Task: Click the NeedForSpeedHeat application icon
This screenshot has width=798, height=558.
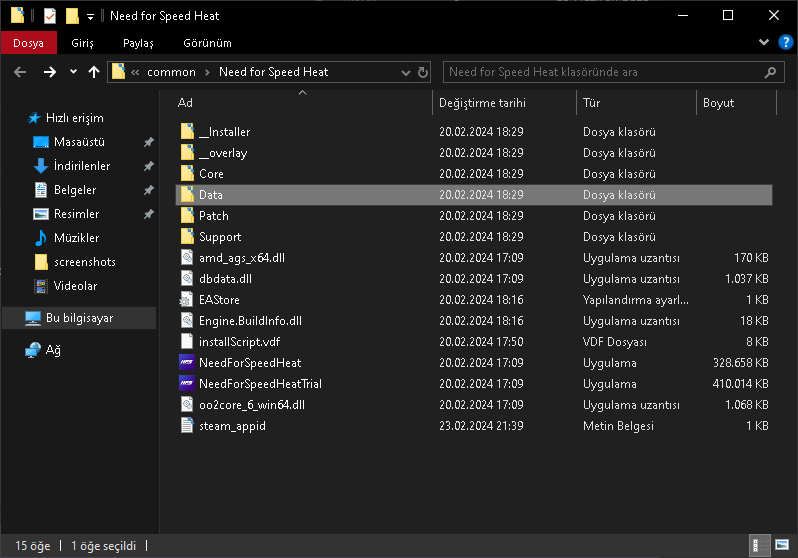Action: [187, 362]
